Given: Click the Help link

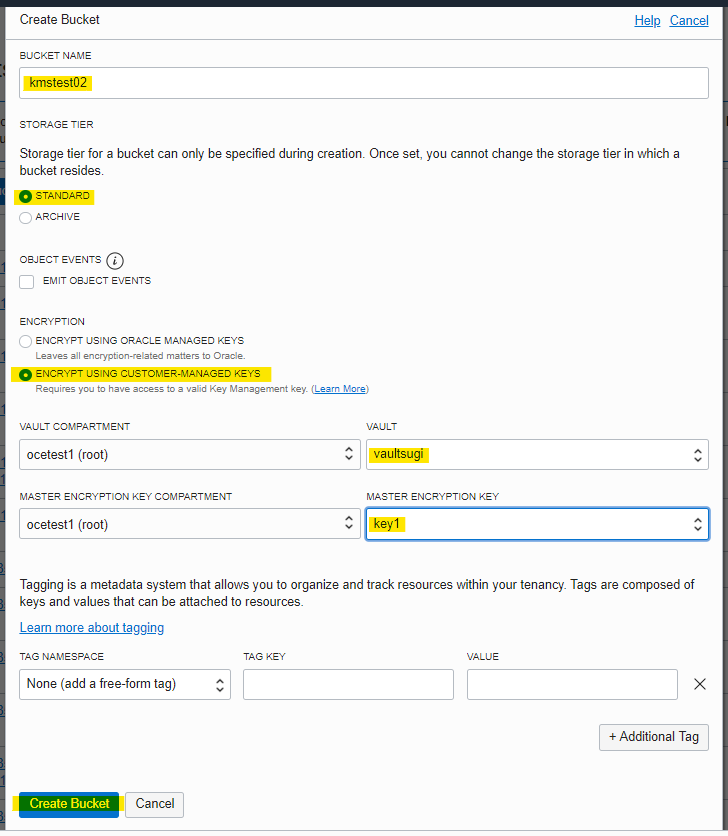Looking at the screenshot, I should point(647,20).
